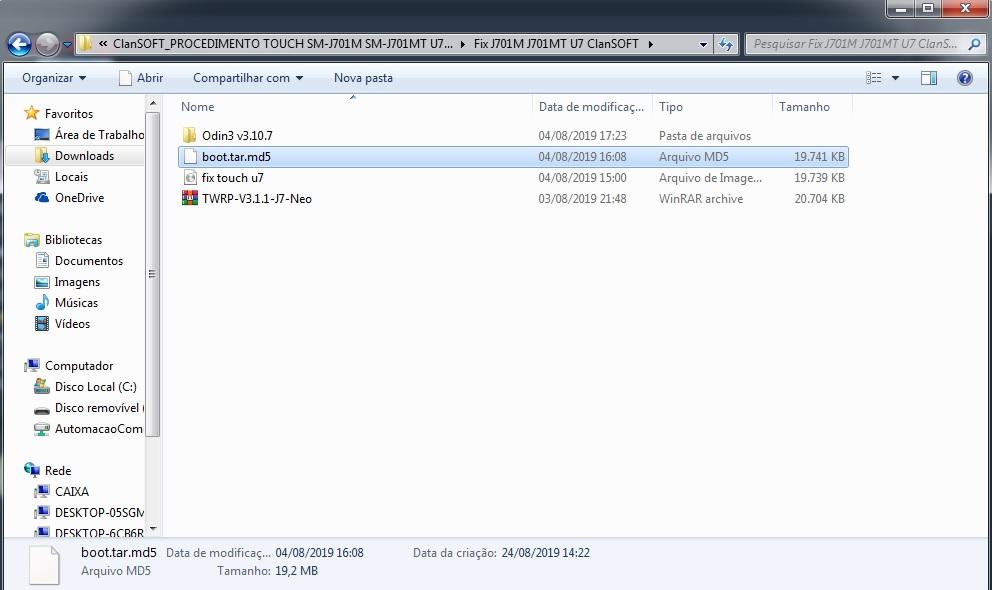Open recent locations dropdown beside navigation arrows
Screen dimensions: 992x590
pos(67,45)
